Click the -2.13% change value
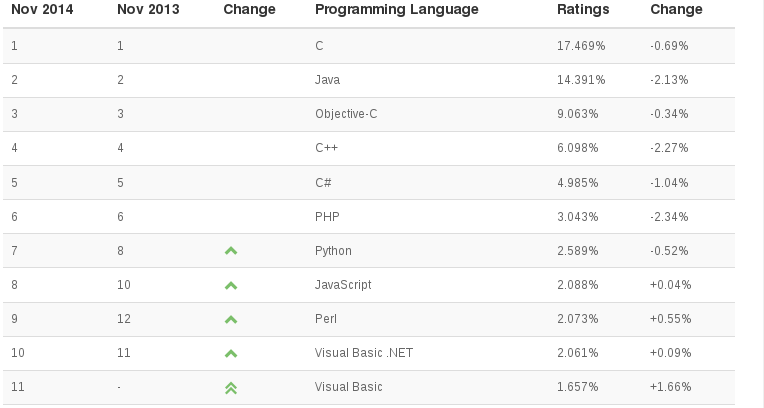 pyautogui.click(x=669, y=80)
